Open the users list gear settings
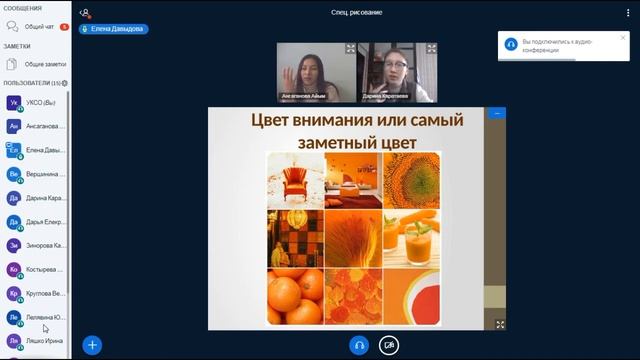This screenshot has width=640, height=360. (x=64, y=83)
